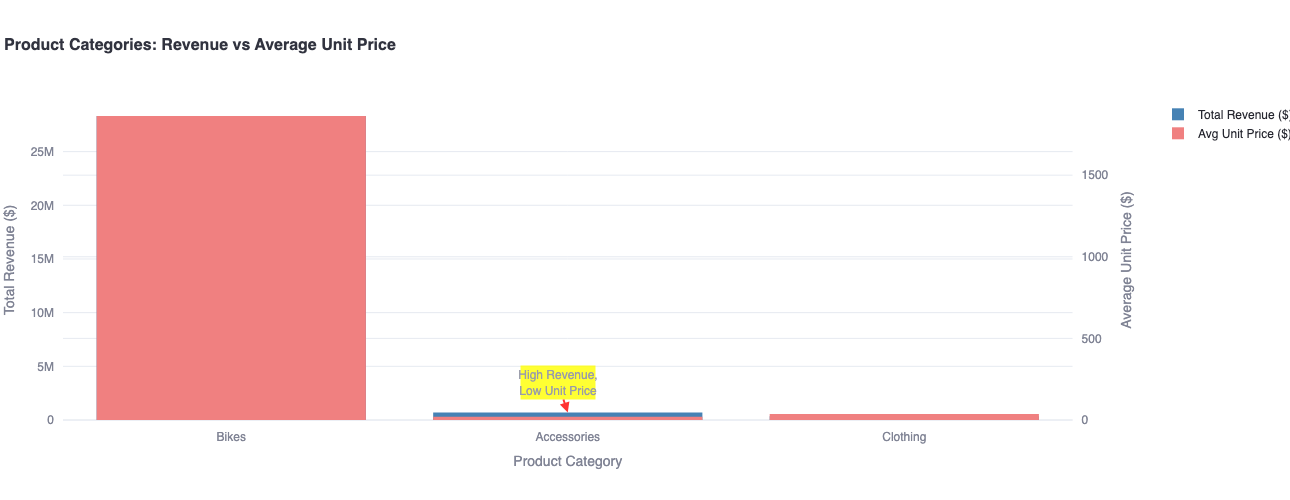Click the red annotation arrow head
This screenshot has height=500, width=1290.
(x=566, y=408)
